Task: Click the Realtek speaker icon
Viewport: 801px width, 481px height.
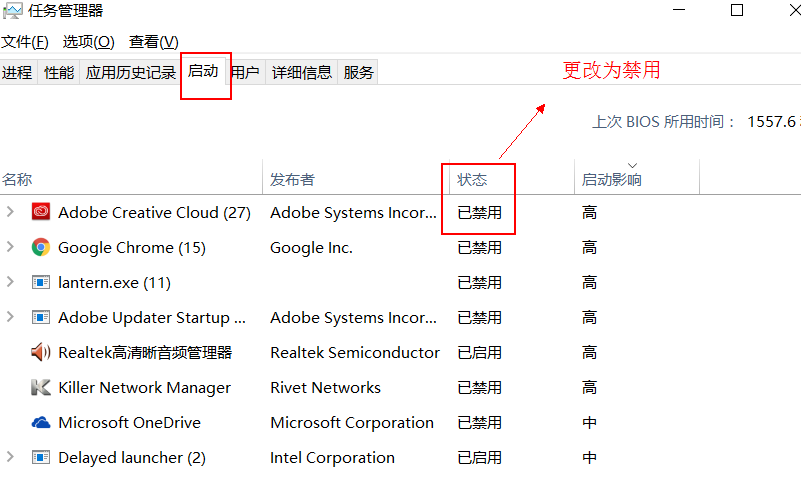Action: [x=41, y=352]
